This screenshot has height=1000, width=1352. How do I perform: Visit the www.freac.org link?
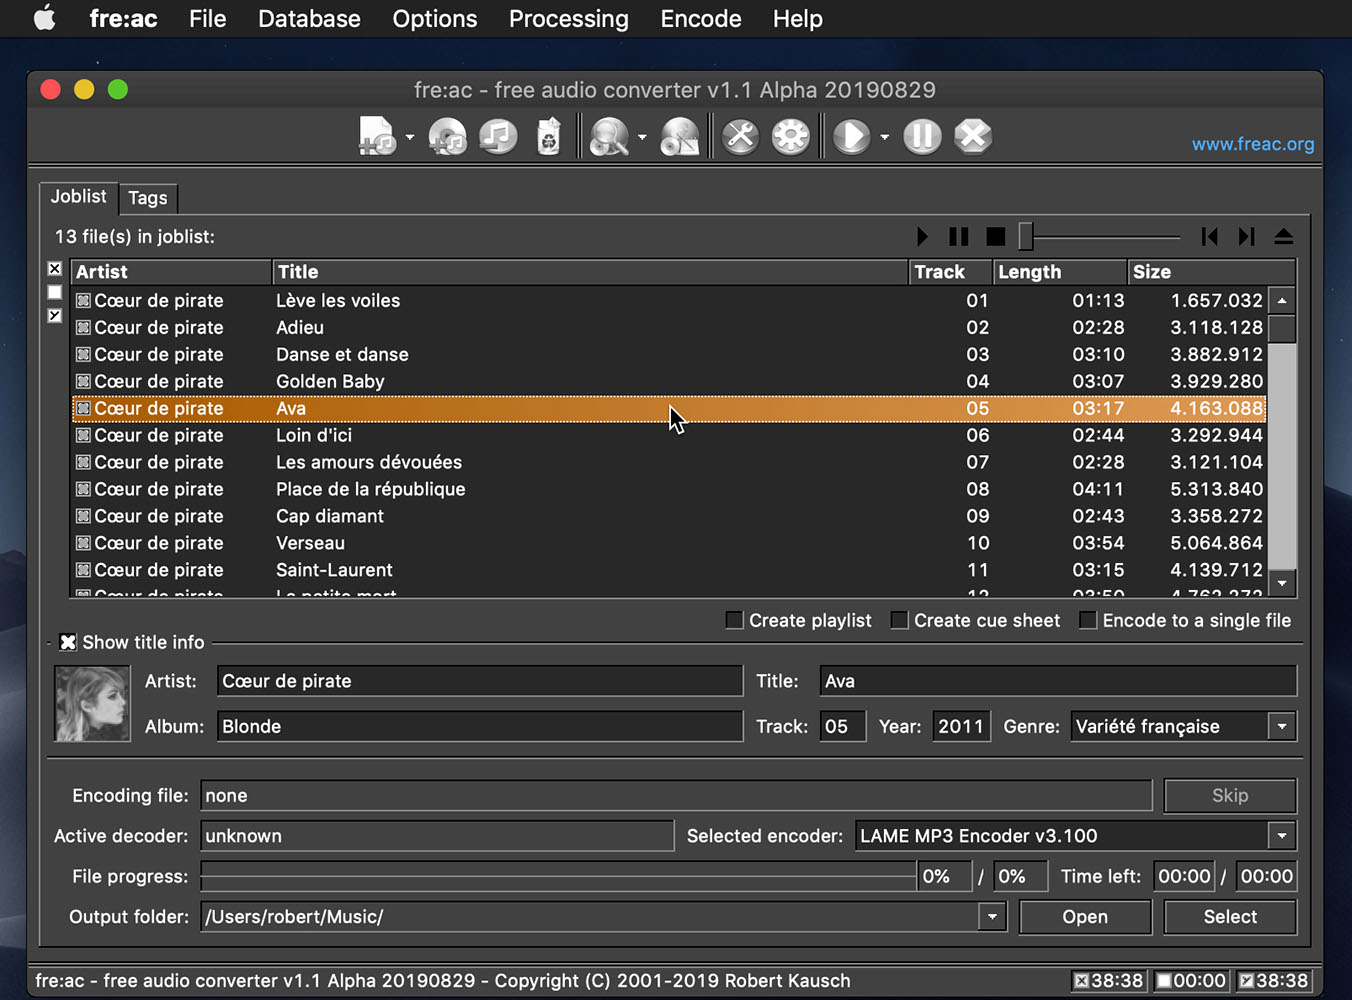pos(1252,144)
